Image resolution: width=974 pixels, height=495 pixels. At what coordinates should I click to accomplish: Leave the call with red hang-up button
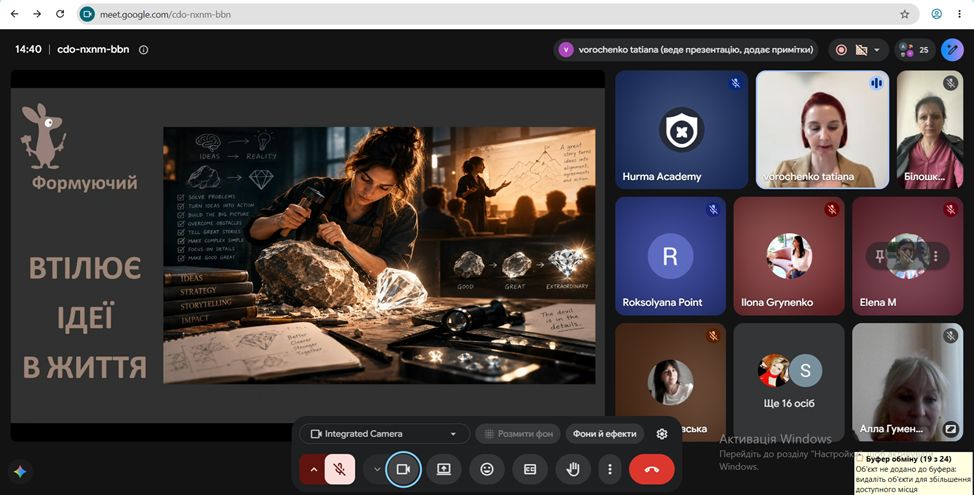[652, 469]
